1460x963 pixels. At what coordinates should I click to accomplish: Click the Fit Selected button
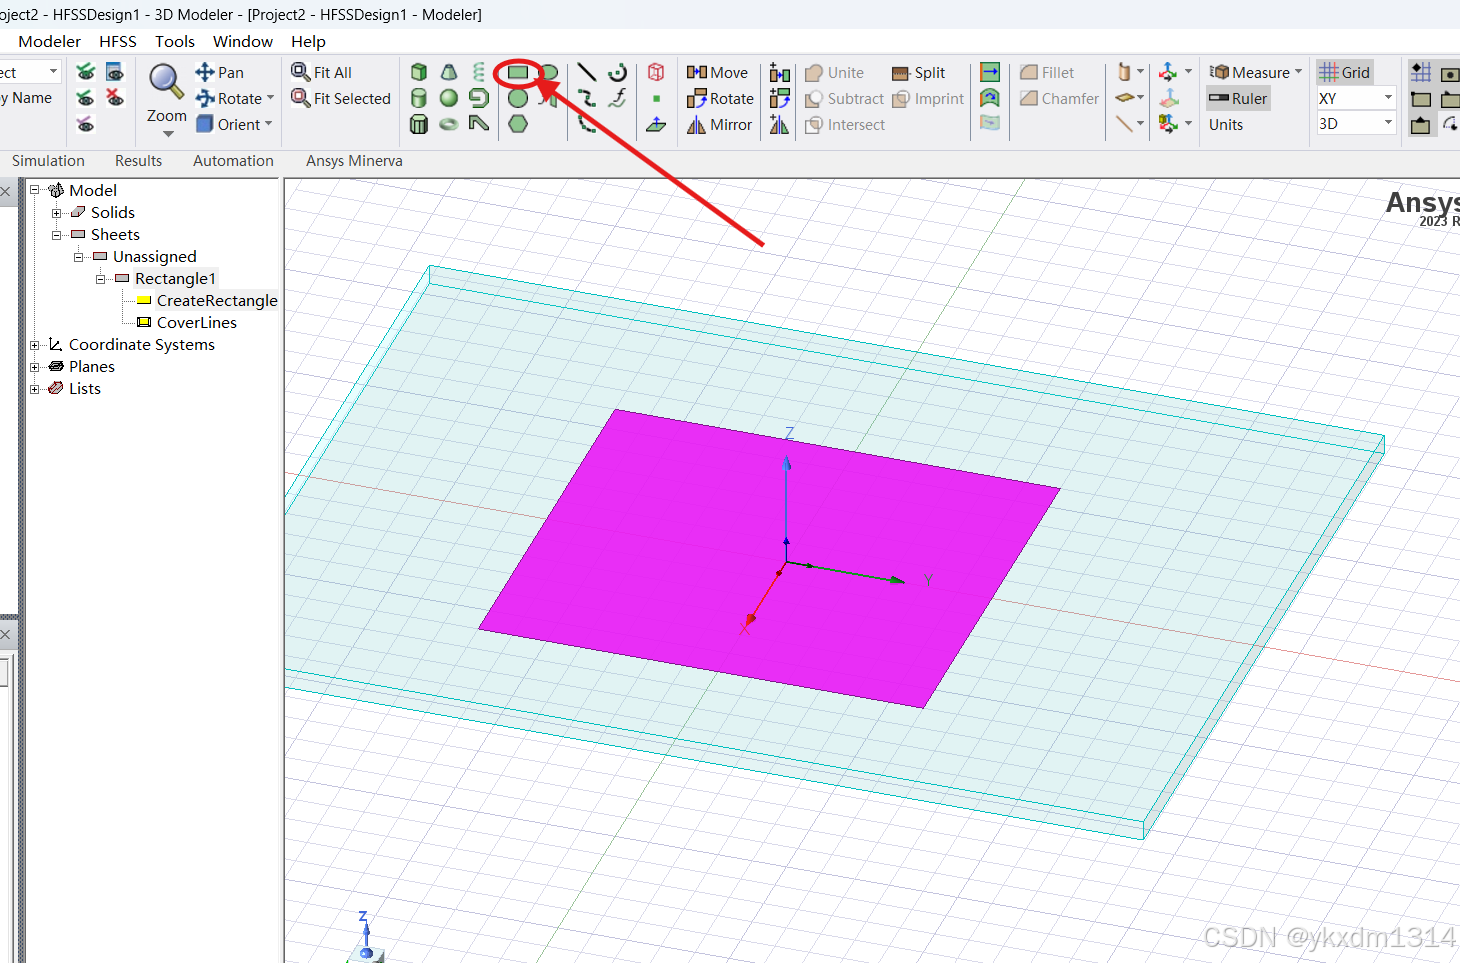tap(341, 98)
